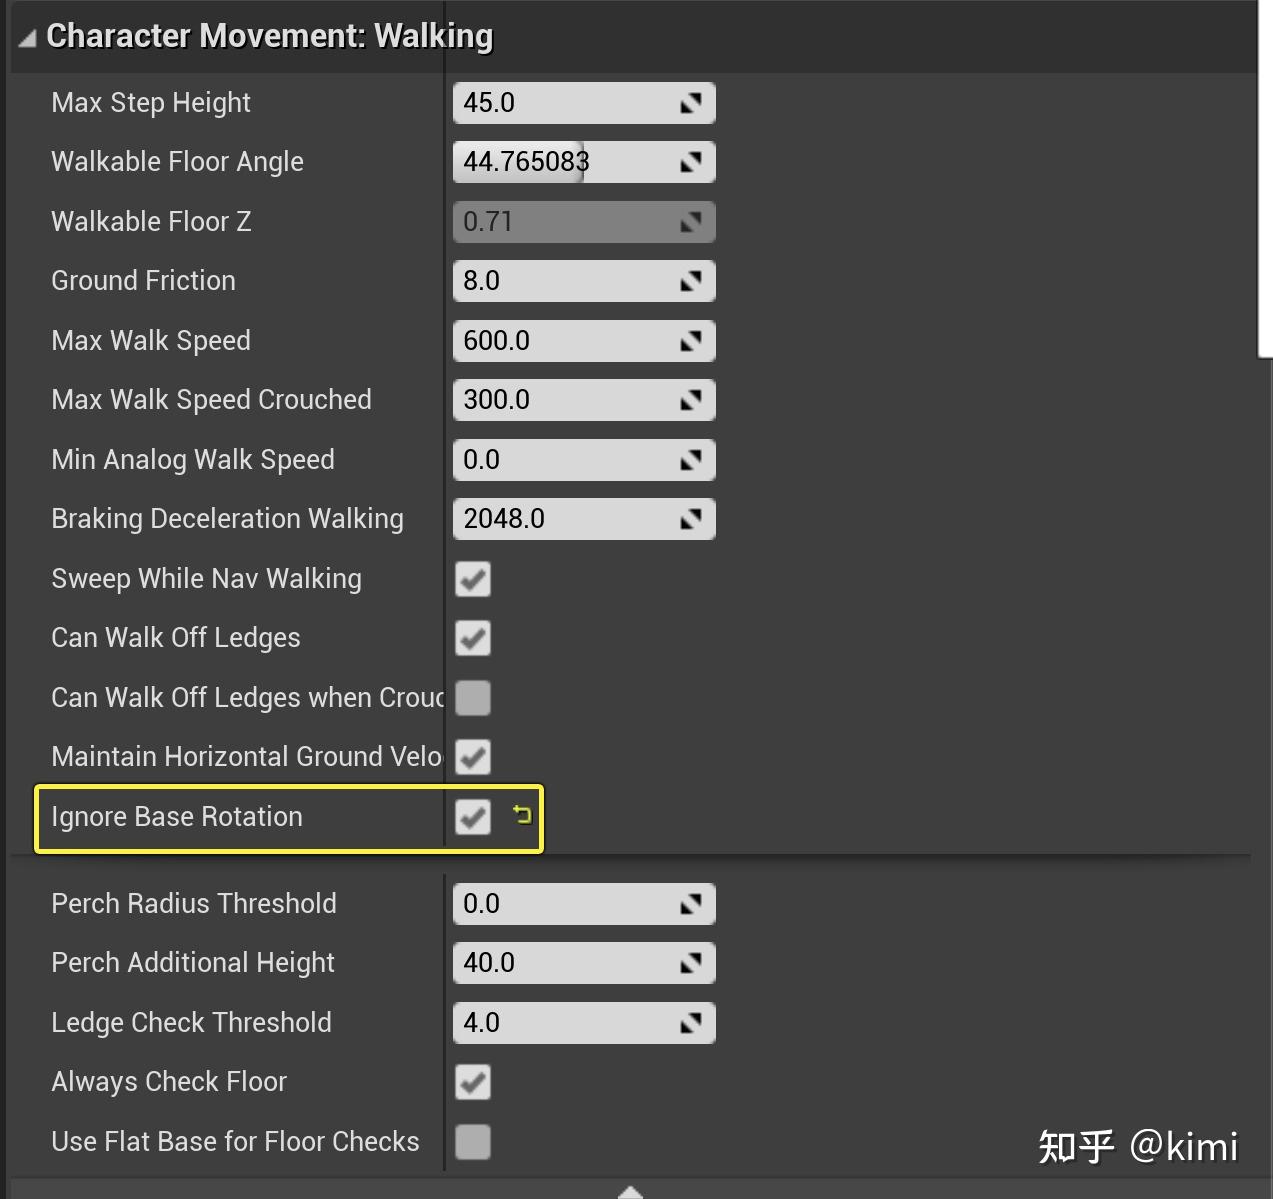
Task: Click the spinbox drag icon on Perch Additional Height
Action: pos(692,963)
